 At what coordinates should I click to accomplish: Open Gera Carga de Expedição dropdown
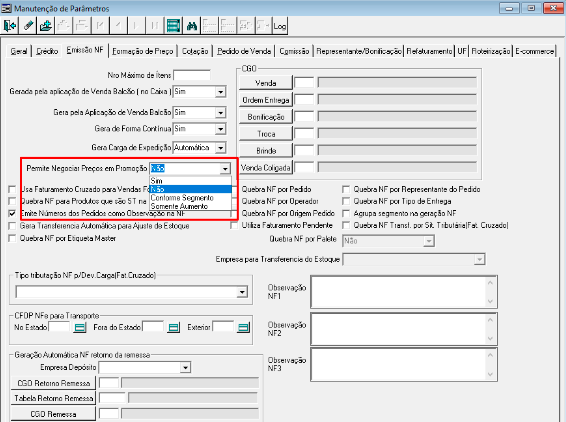pos(221,148)
